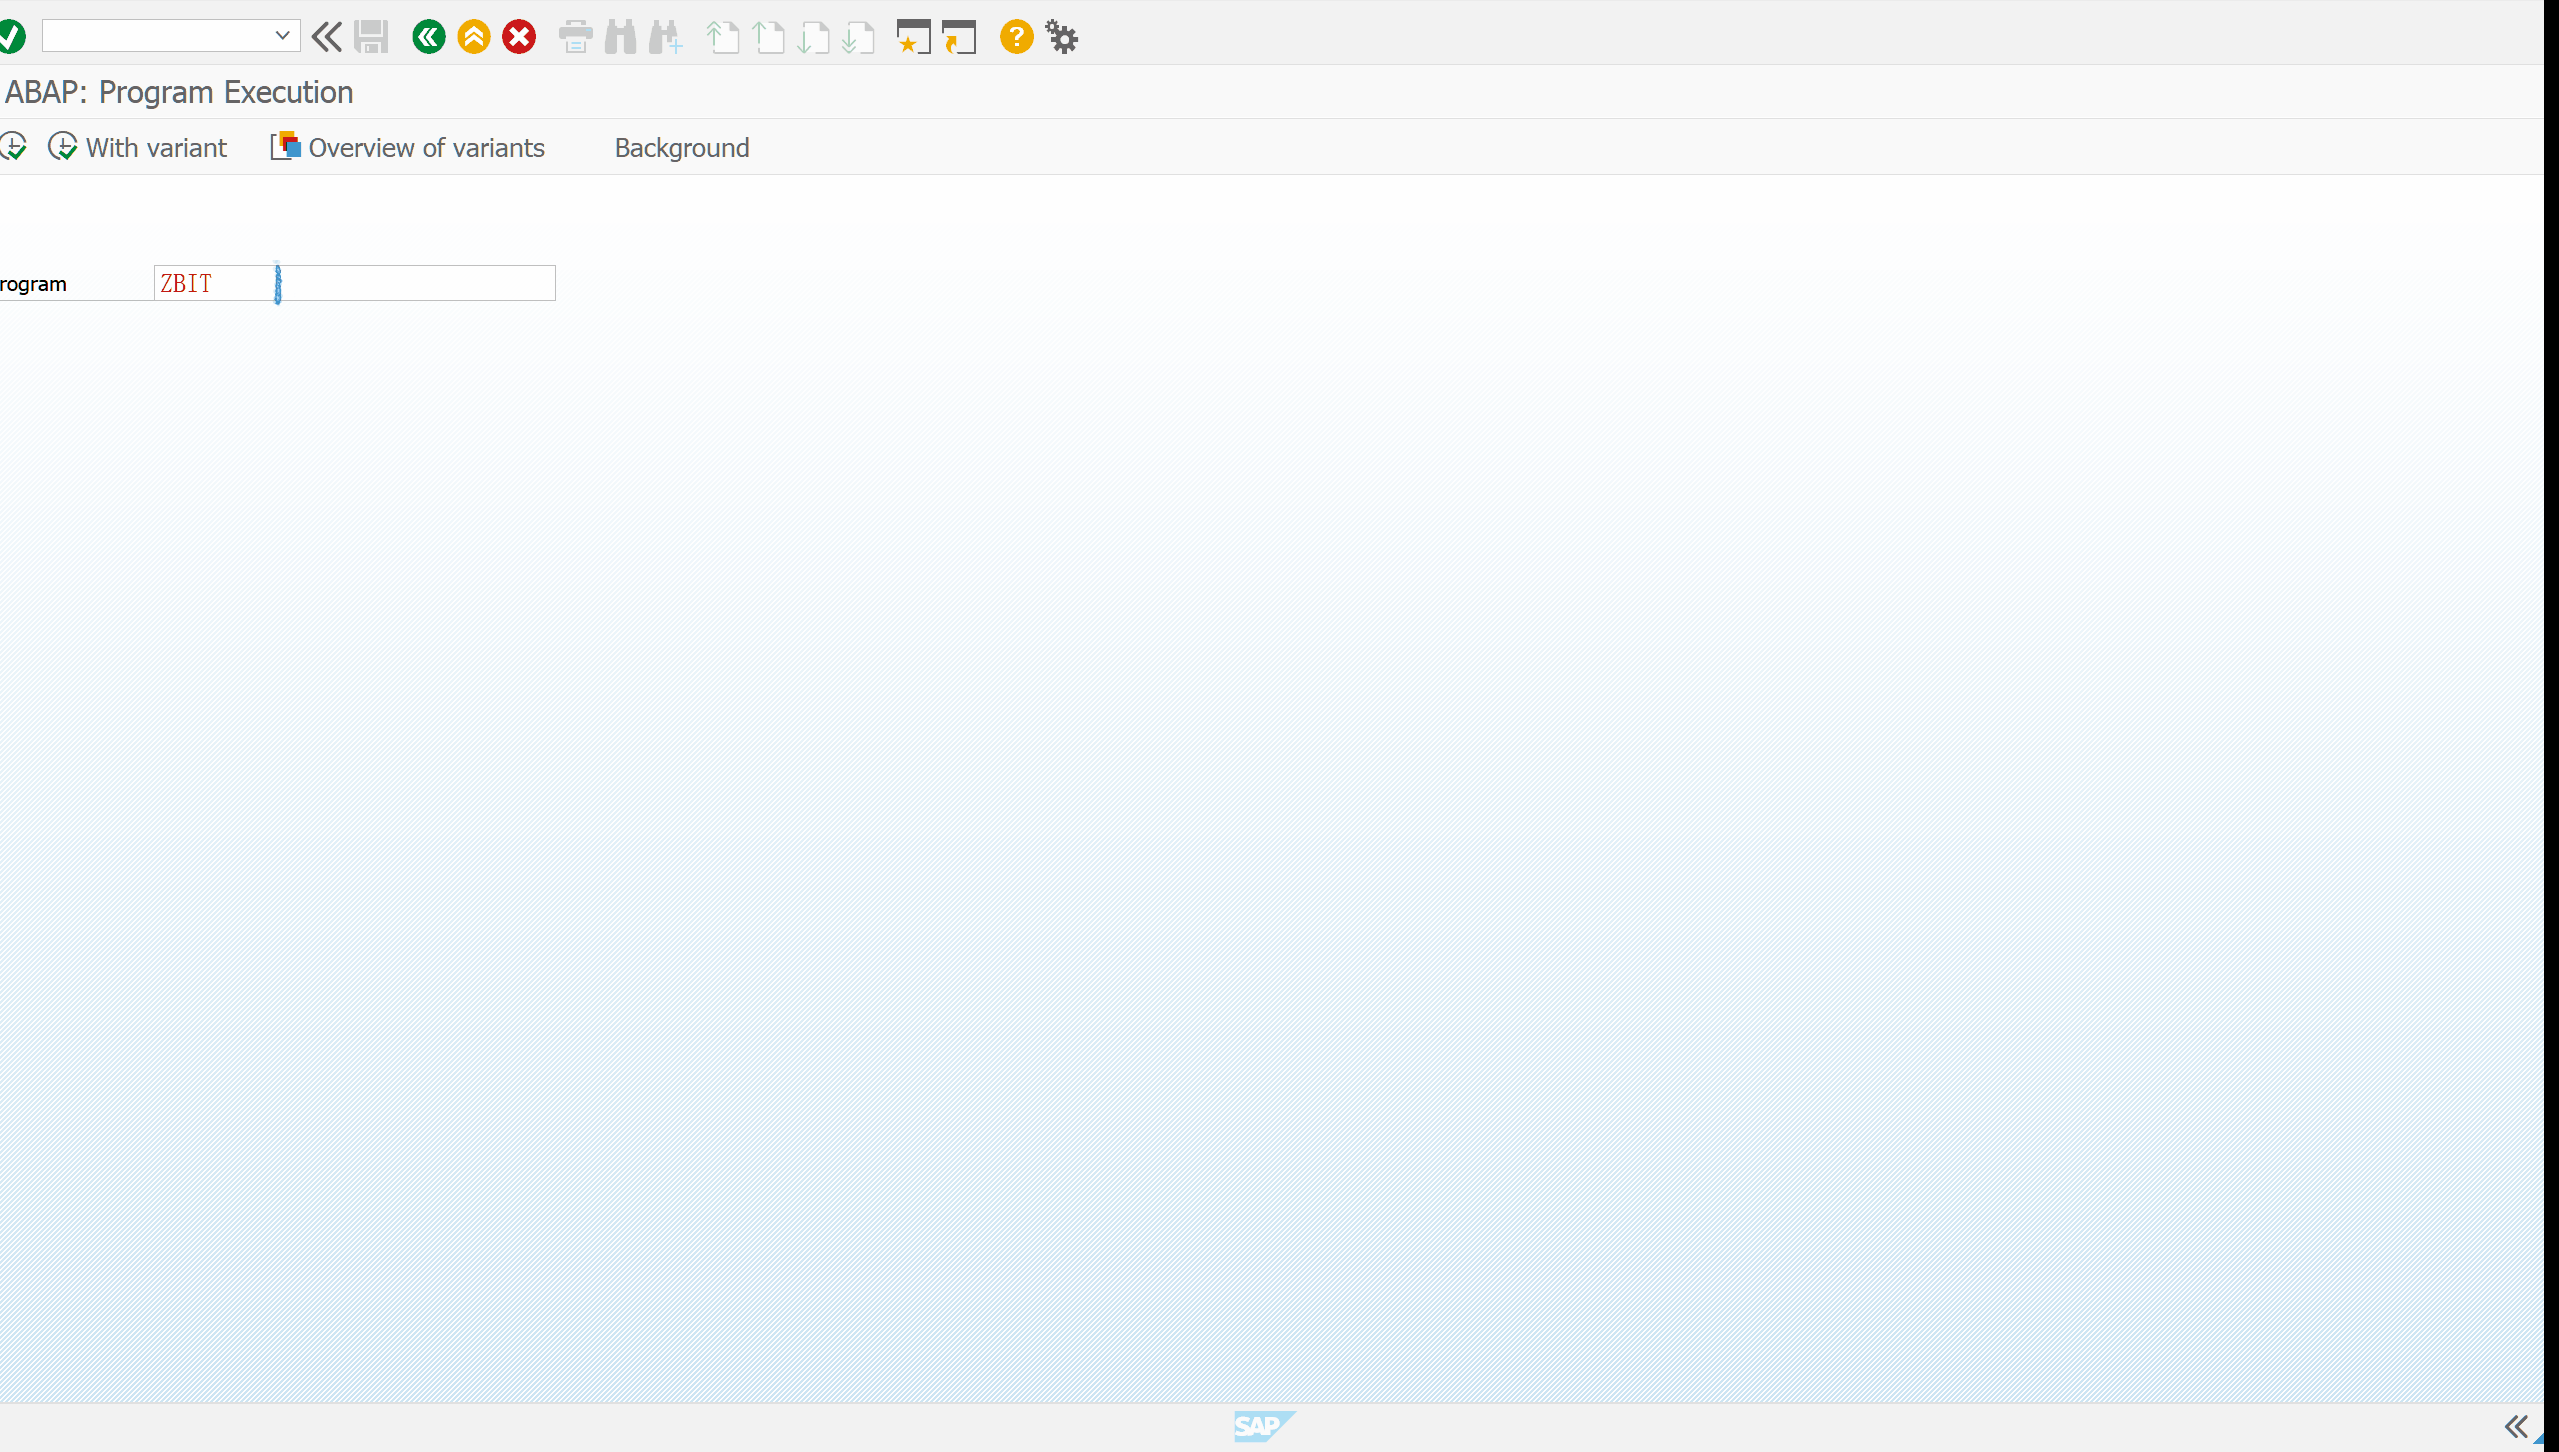This screenshot has height=1452, width=2559.
Task: Open Find using the binoculars icon
Action: tap(620, 36)
